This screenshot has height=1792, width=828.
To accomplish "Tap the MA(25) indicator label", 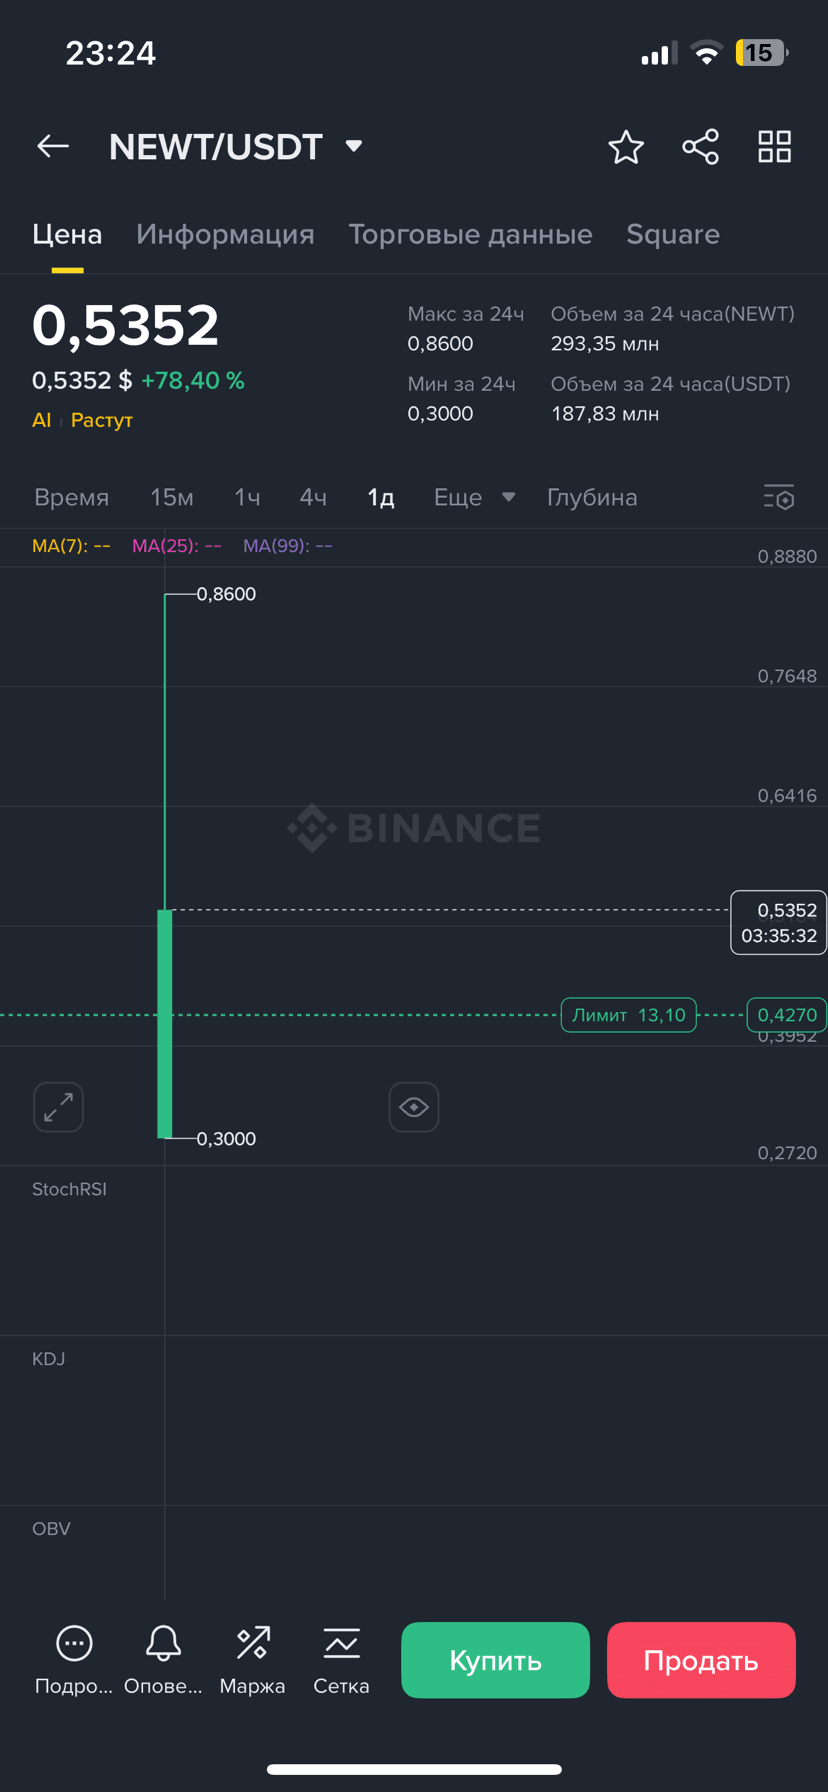I will tap(177, 546).
